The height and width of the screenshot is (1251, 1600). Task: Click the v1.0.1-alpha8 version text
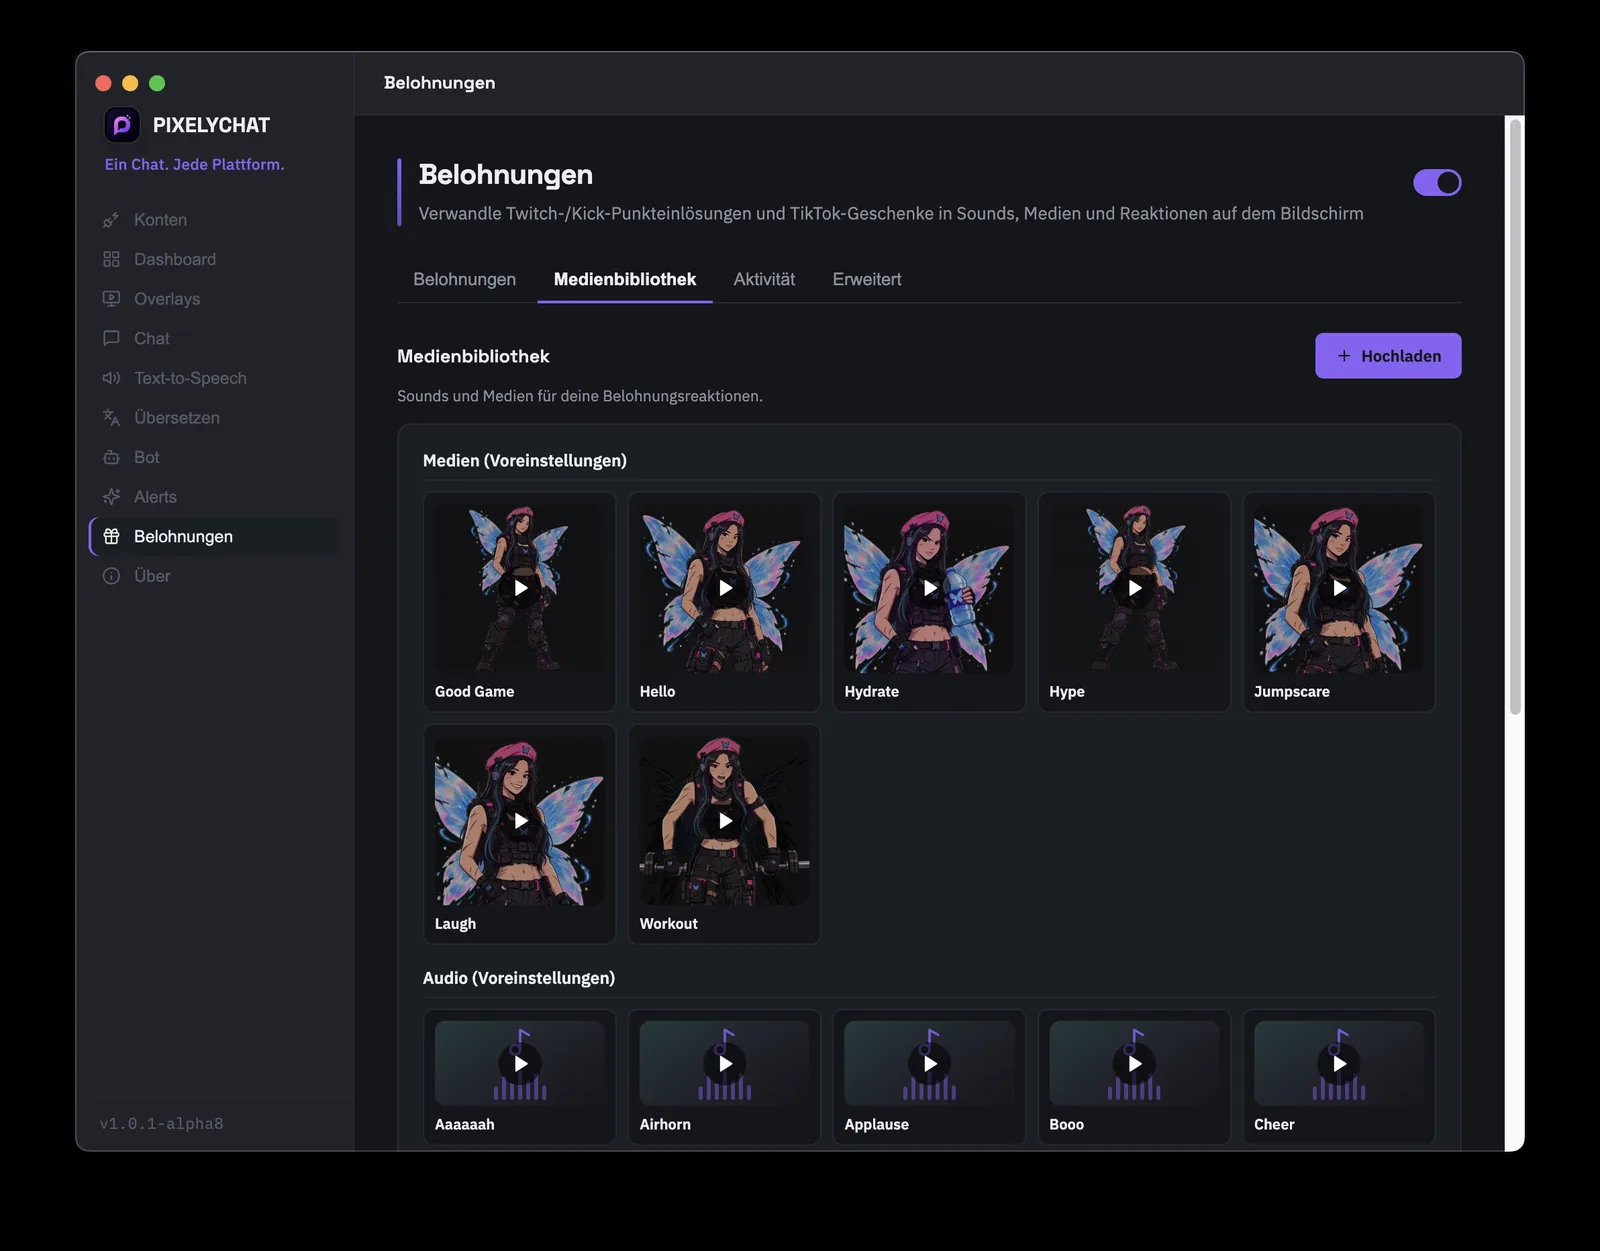[x=161, y=1124]
